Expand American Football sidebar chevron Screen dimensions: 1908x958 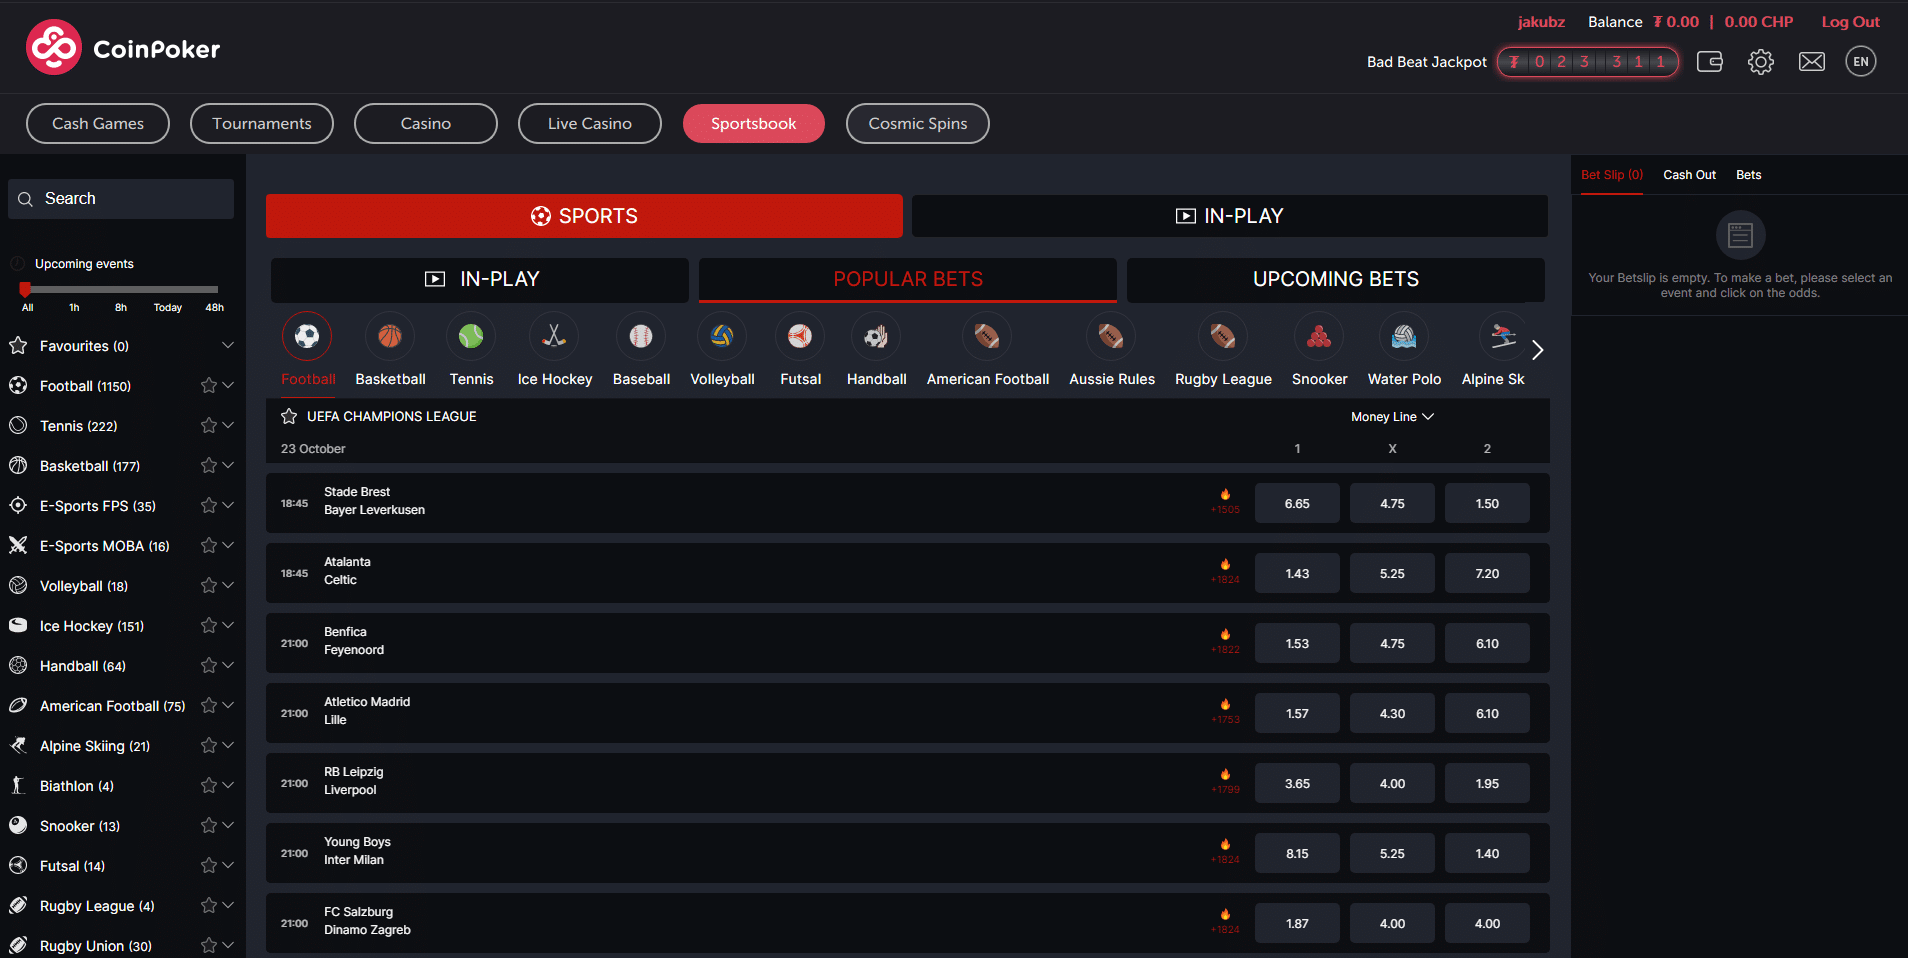[228, 705]
